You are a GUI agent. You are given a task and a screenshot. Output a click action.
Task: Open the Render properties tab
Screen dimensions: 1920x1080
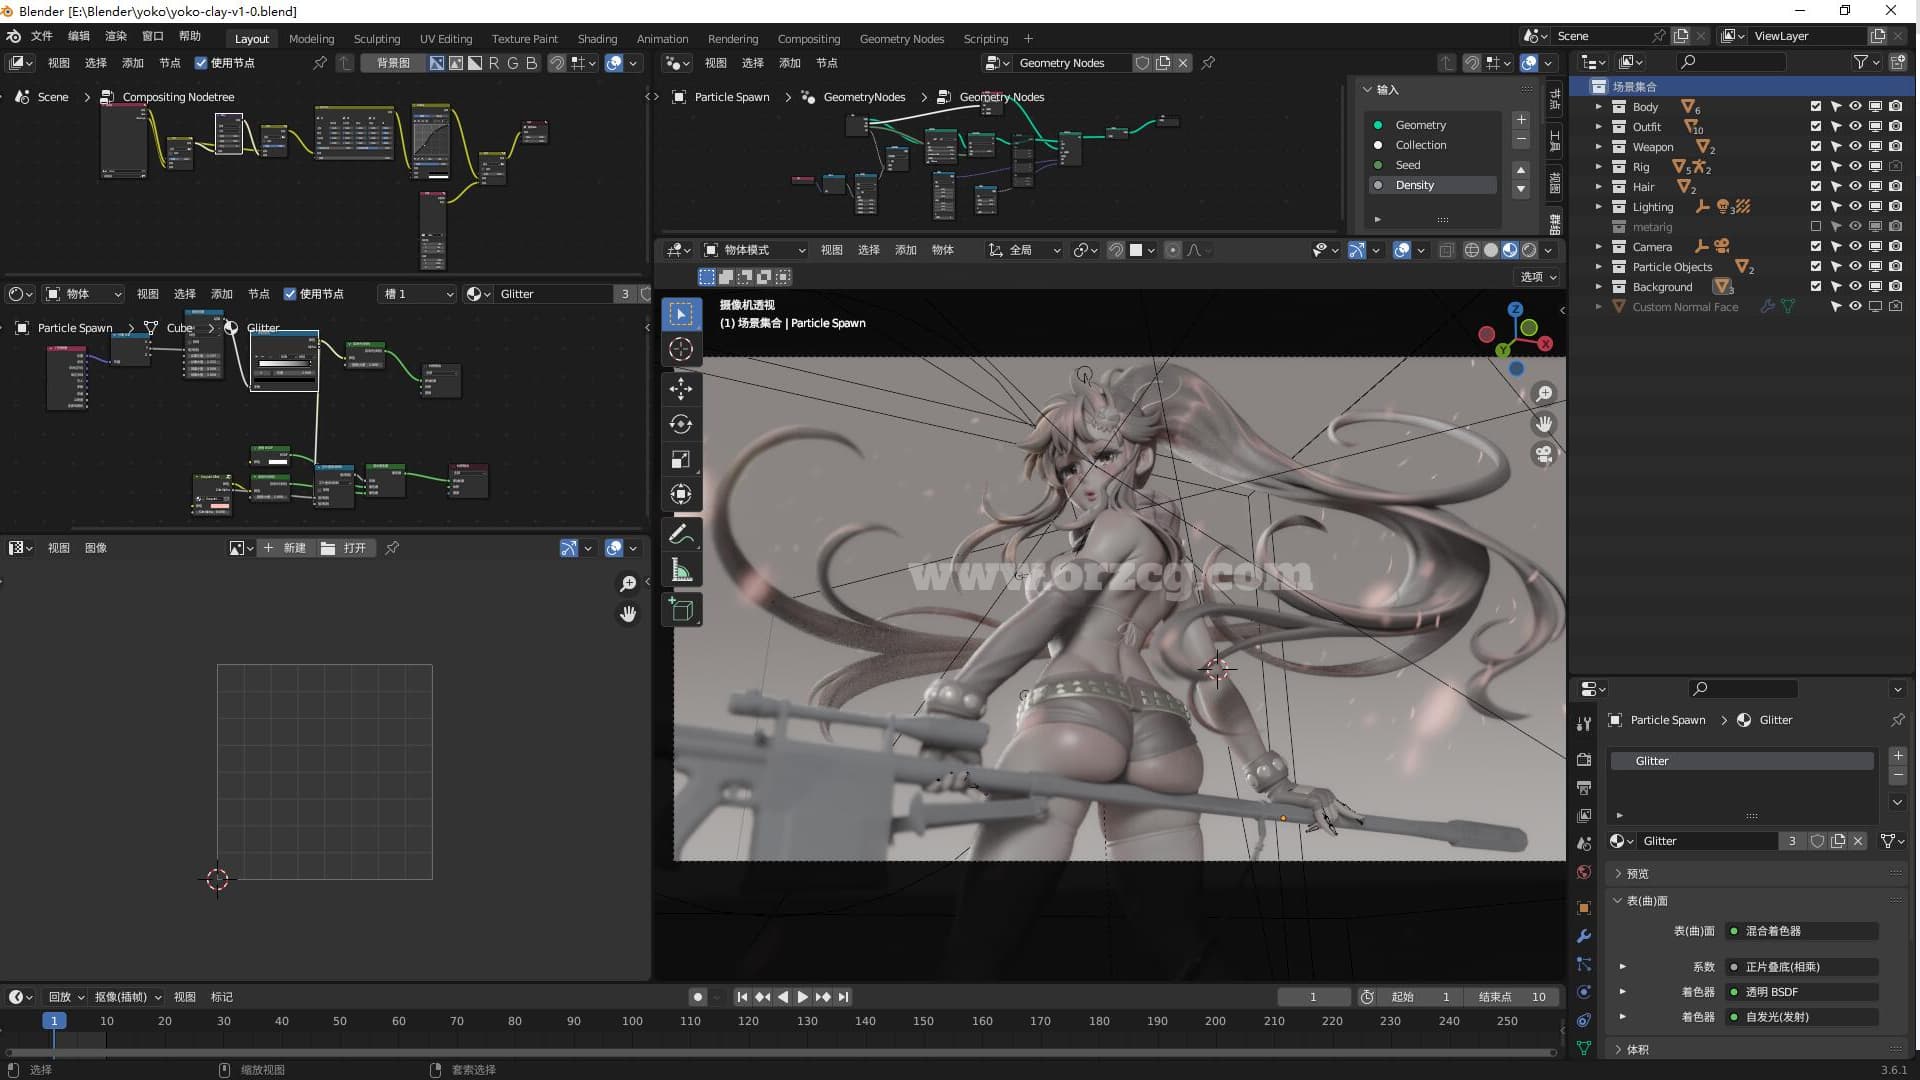(1584, 760)
